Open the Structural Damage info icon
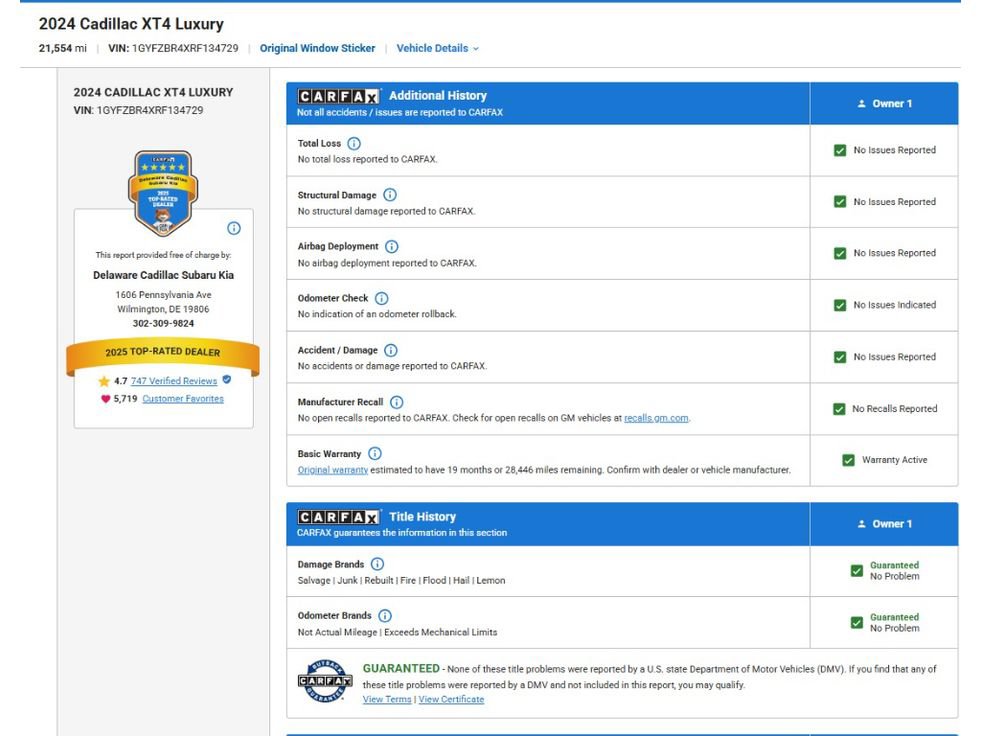Viewport: 982px width, 736px height. (390, 195)
